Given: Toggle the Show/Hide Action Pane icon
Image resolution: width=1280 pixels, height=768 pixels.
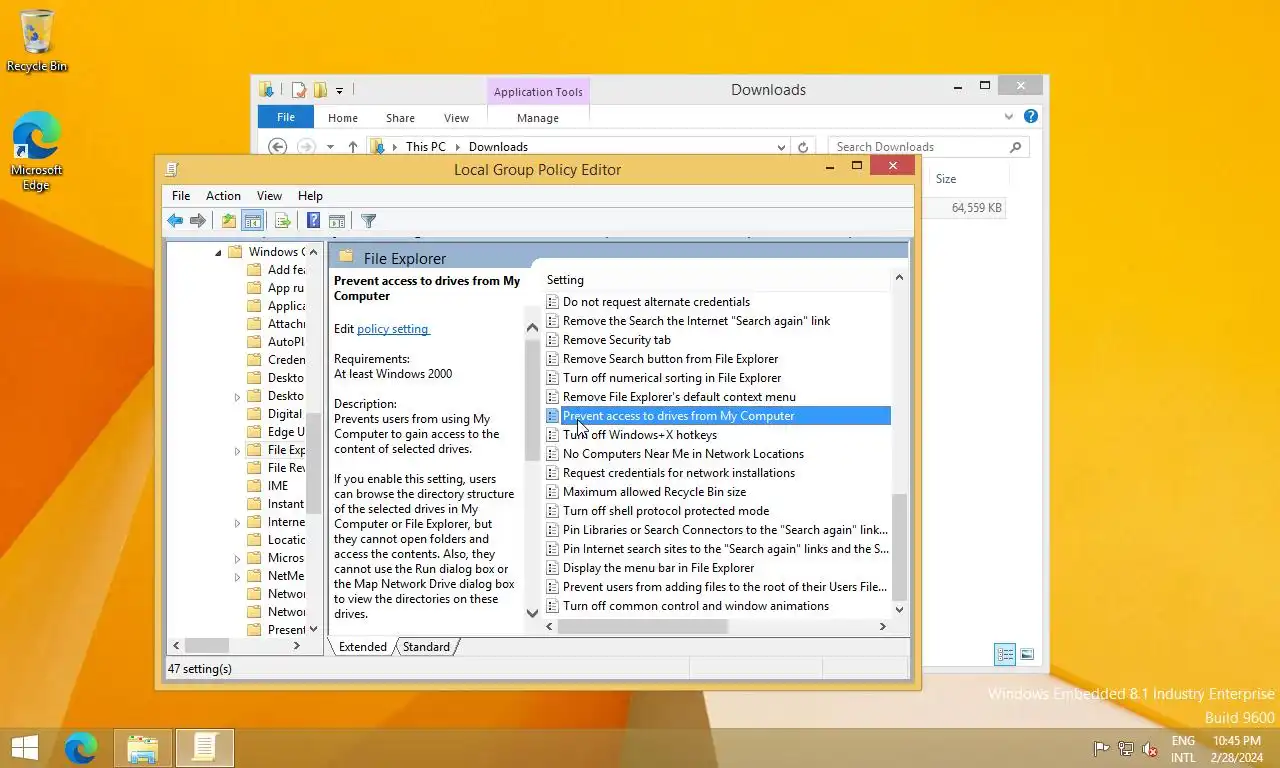Looking at the screenshot, I should click(x=337, y=221).
